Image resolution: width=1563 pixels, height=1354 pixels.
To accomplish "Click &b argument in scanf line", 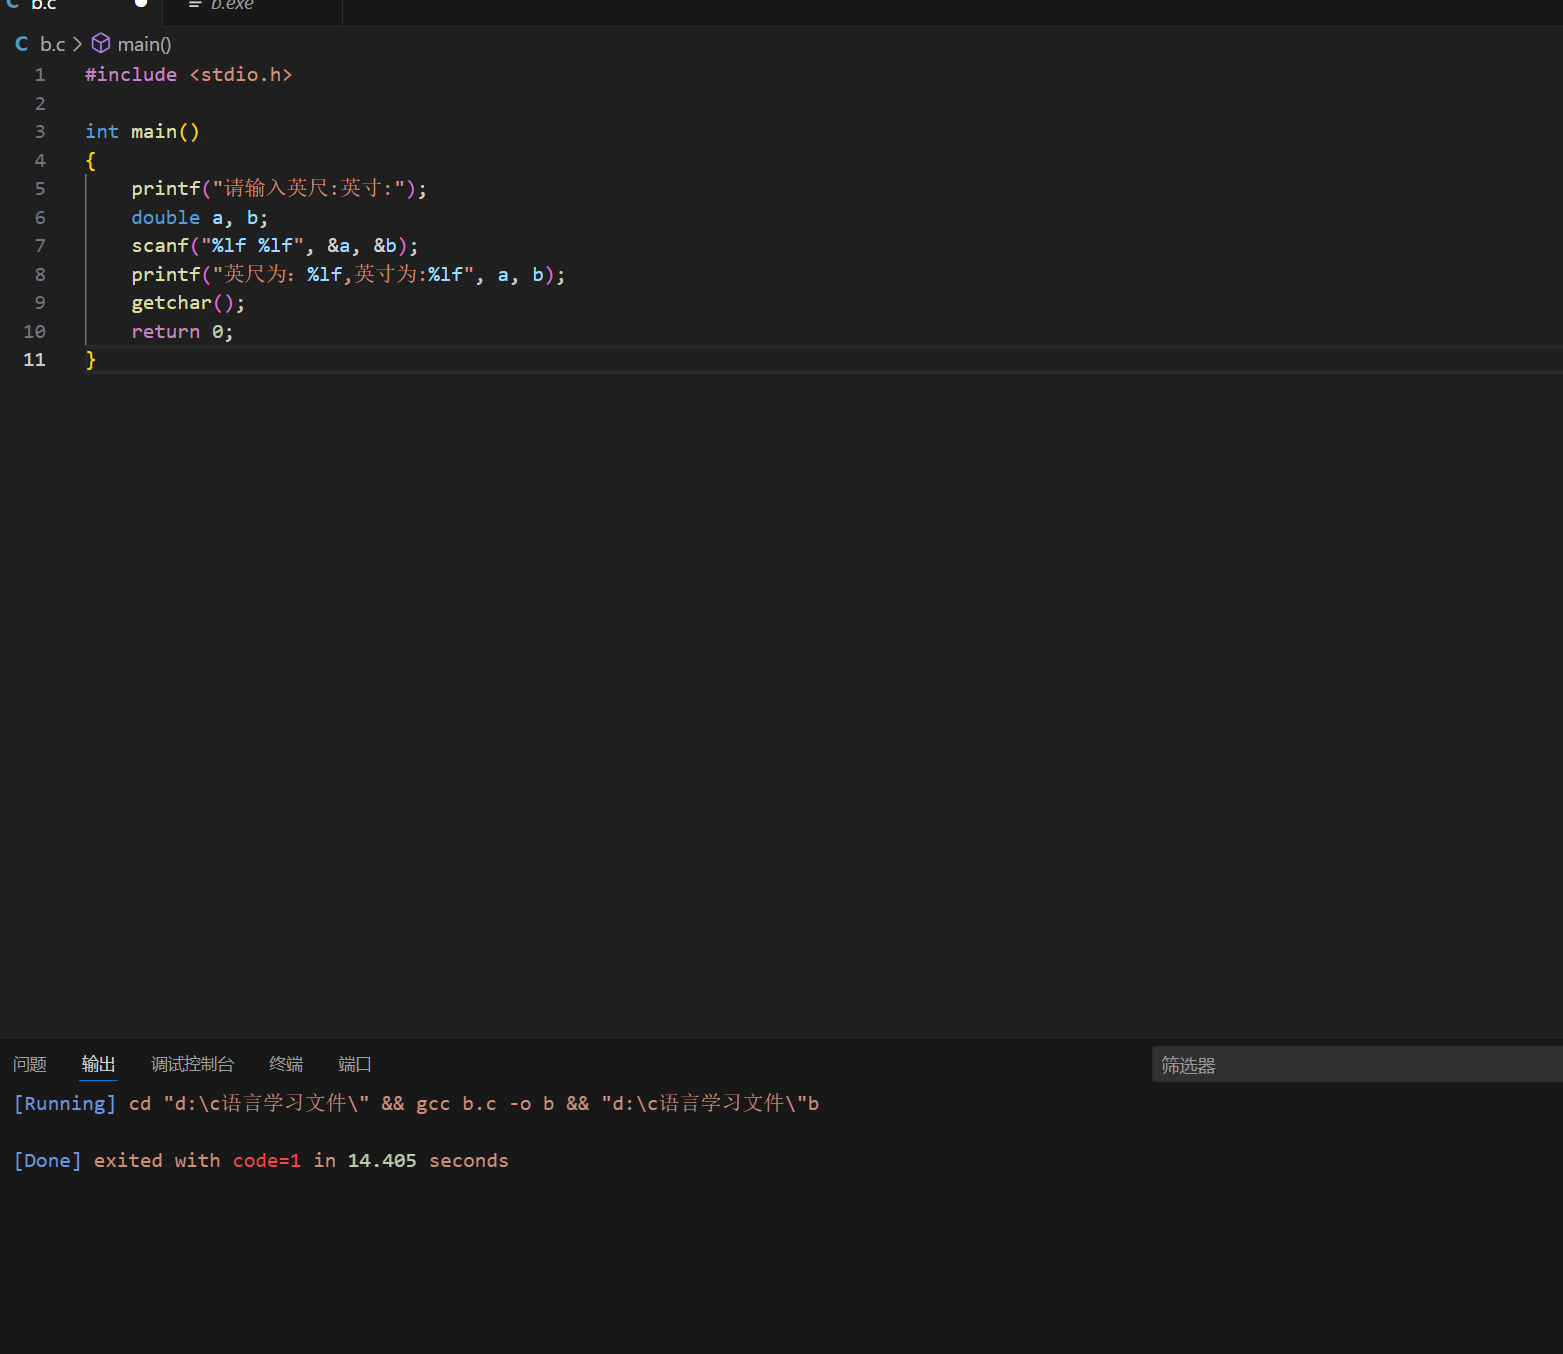I will 386,246.
